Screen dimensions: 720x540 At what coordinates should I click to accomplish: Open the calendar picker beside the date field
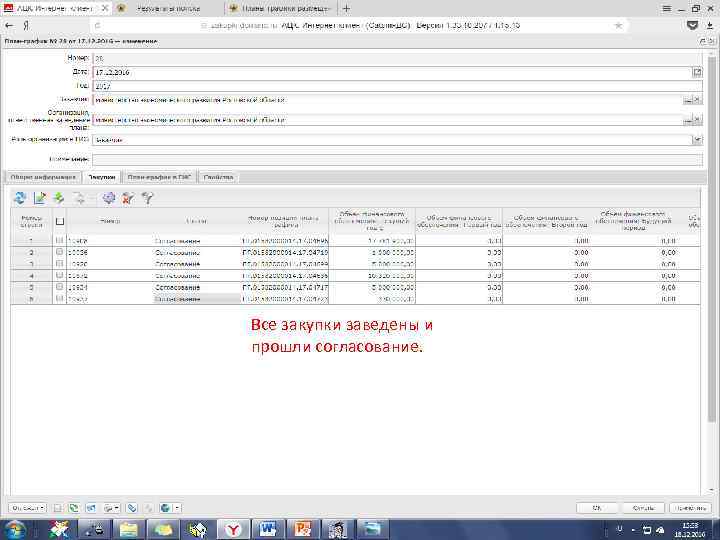(x=697, y=72)
